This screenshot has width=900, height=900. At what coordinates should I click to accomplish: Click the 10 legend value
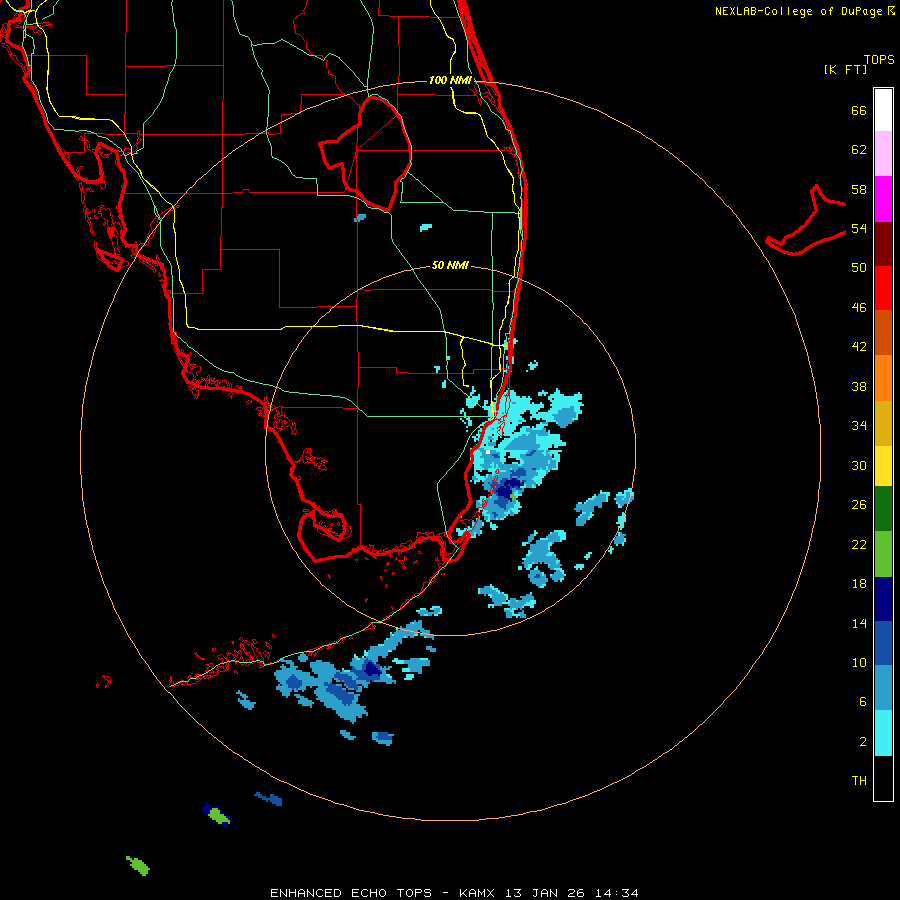click(859, 662)
